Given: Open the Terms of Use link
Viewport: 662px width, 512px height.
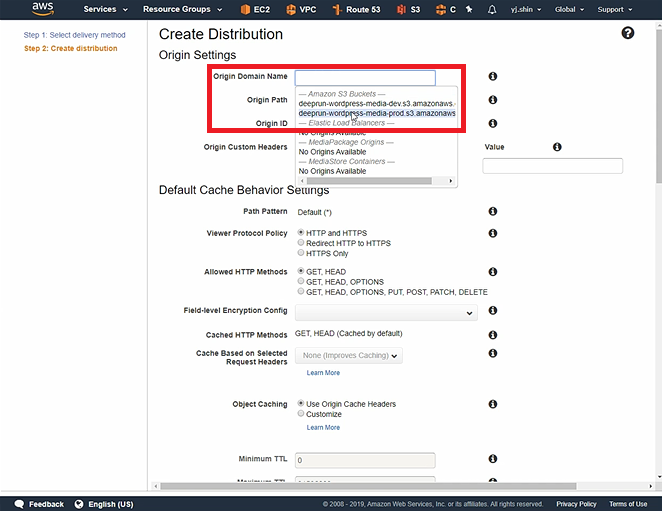Looking at the screenshot, I should pyautogui.click(x=628, y=504).
